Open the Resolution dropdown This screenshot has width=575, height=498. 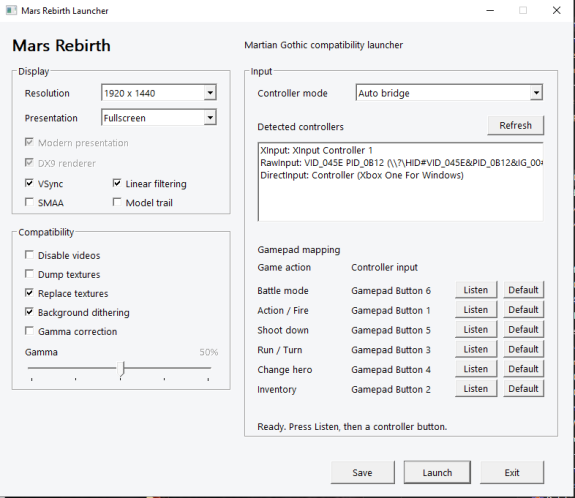tap(159, 93)
